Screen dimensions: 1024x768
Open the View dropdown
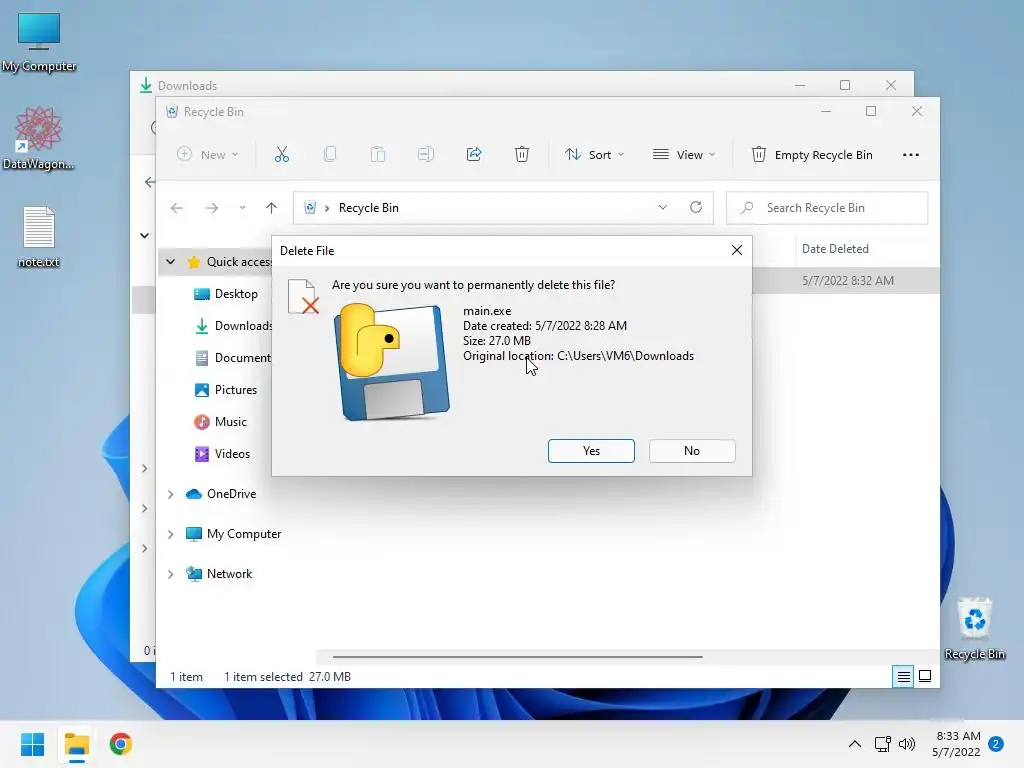[x=684, y=155]
